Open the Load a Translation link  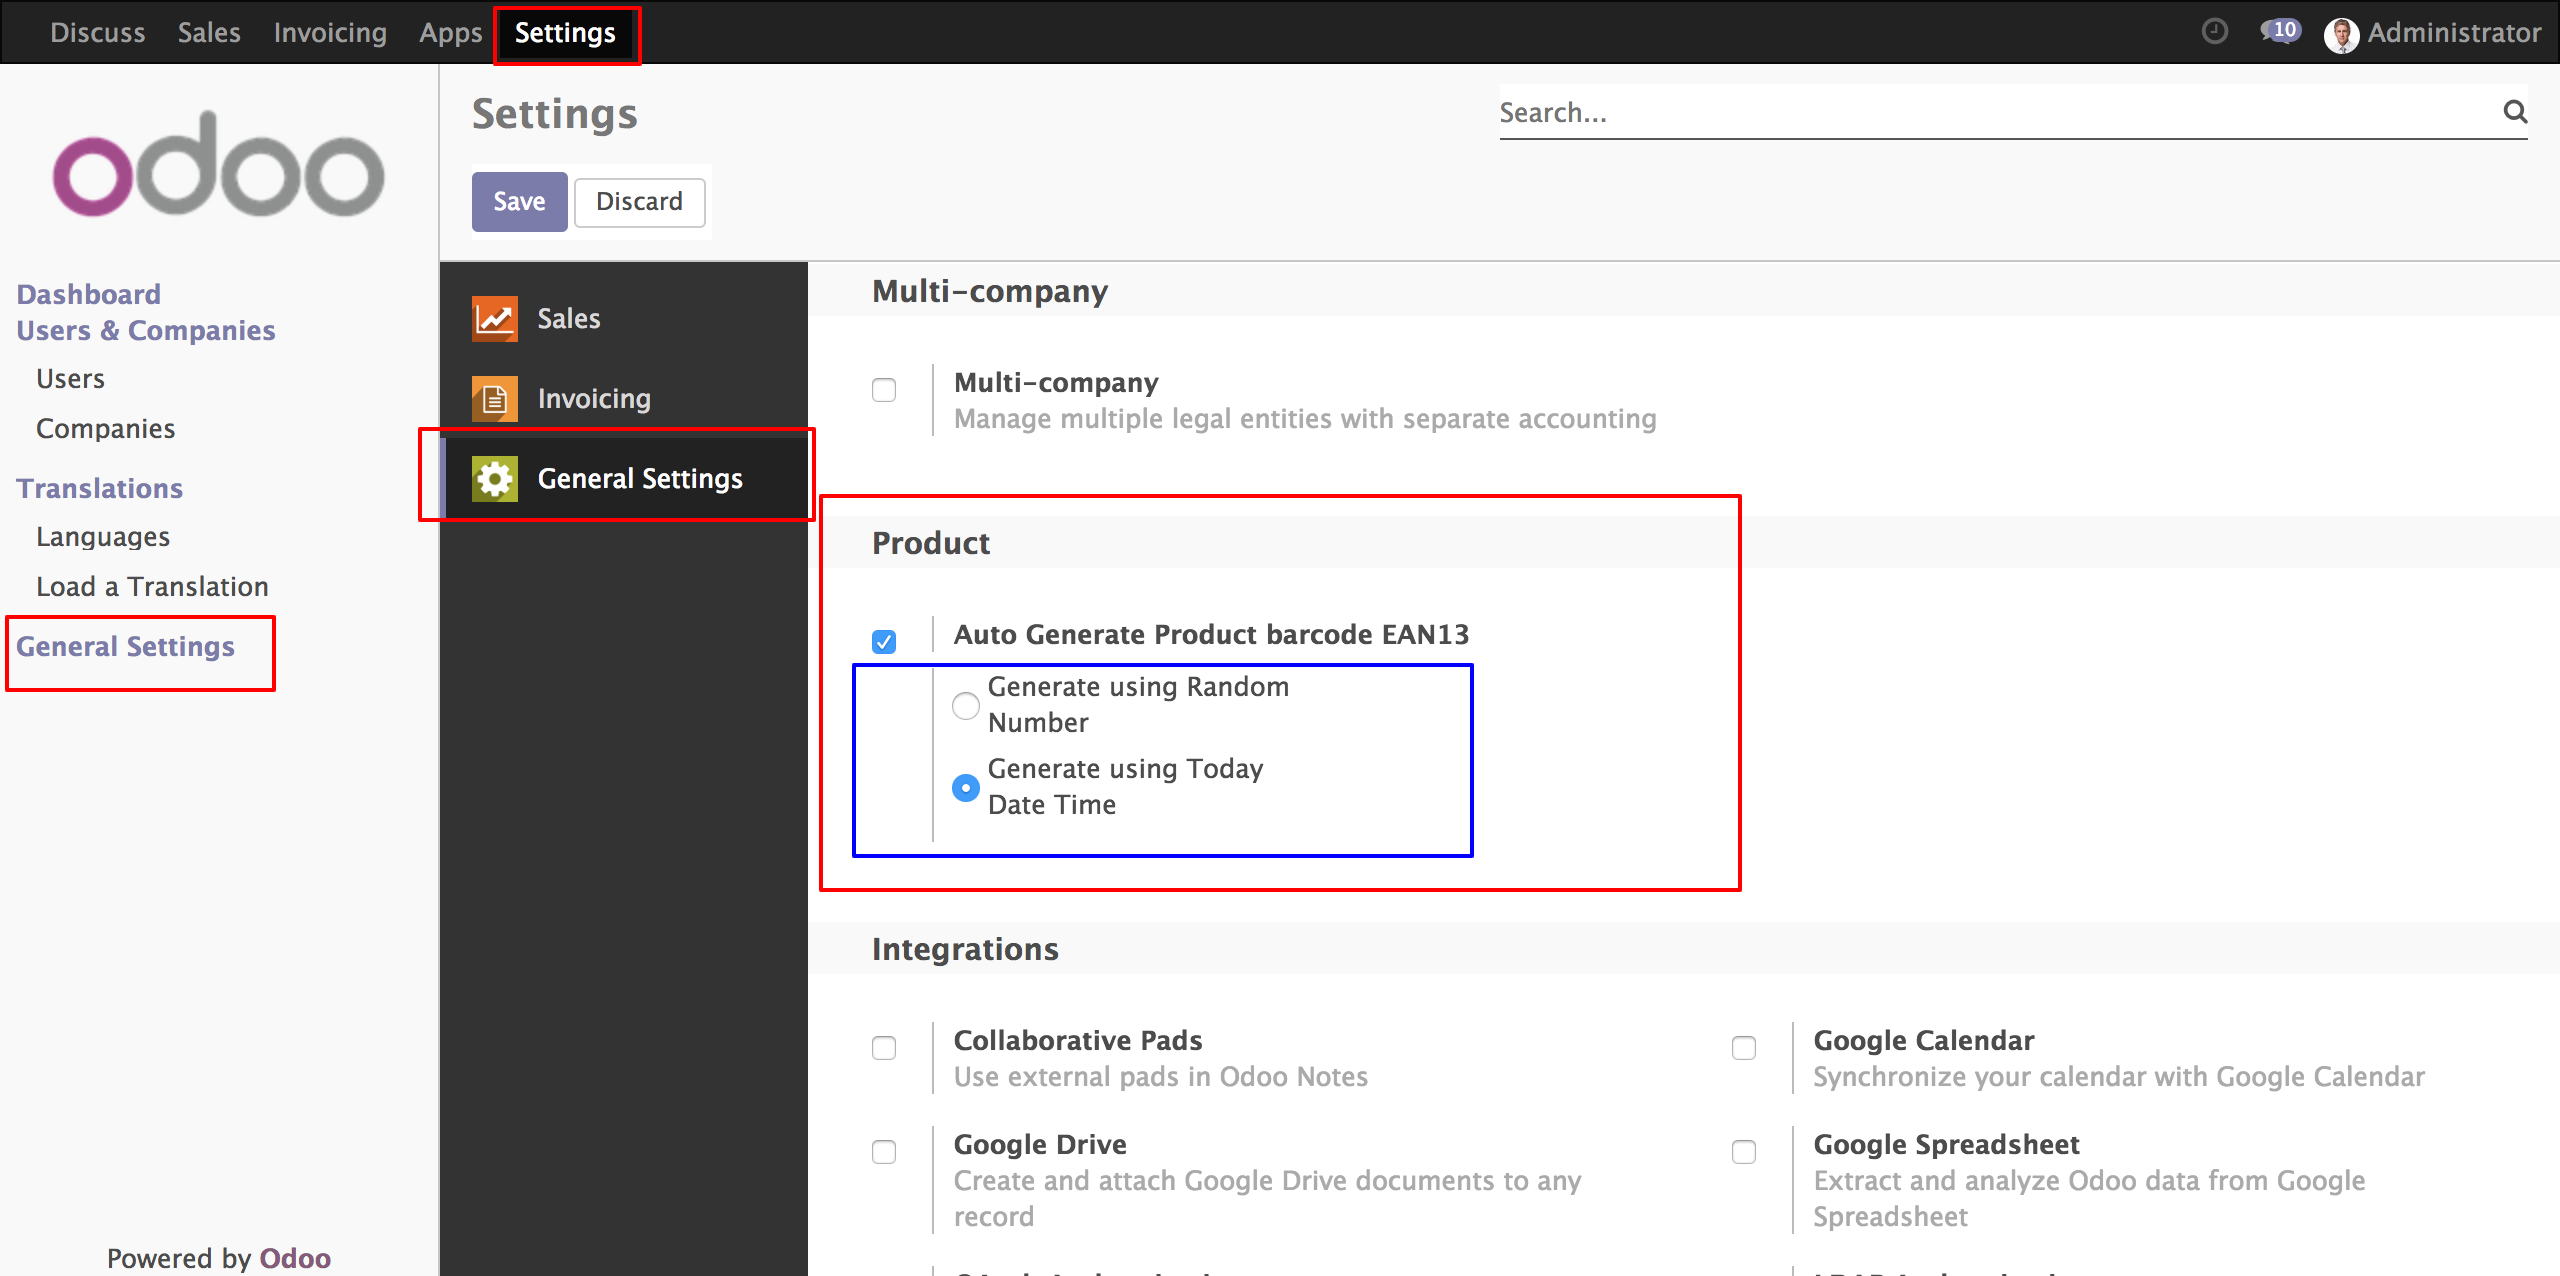[152, 587]
